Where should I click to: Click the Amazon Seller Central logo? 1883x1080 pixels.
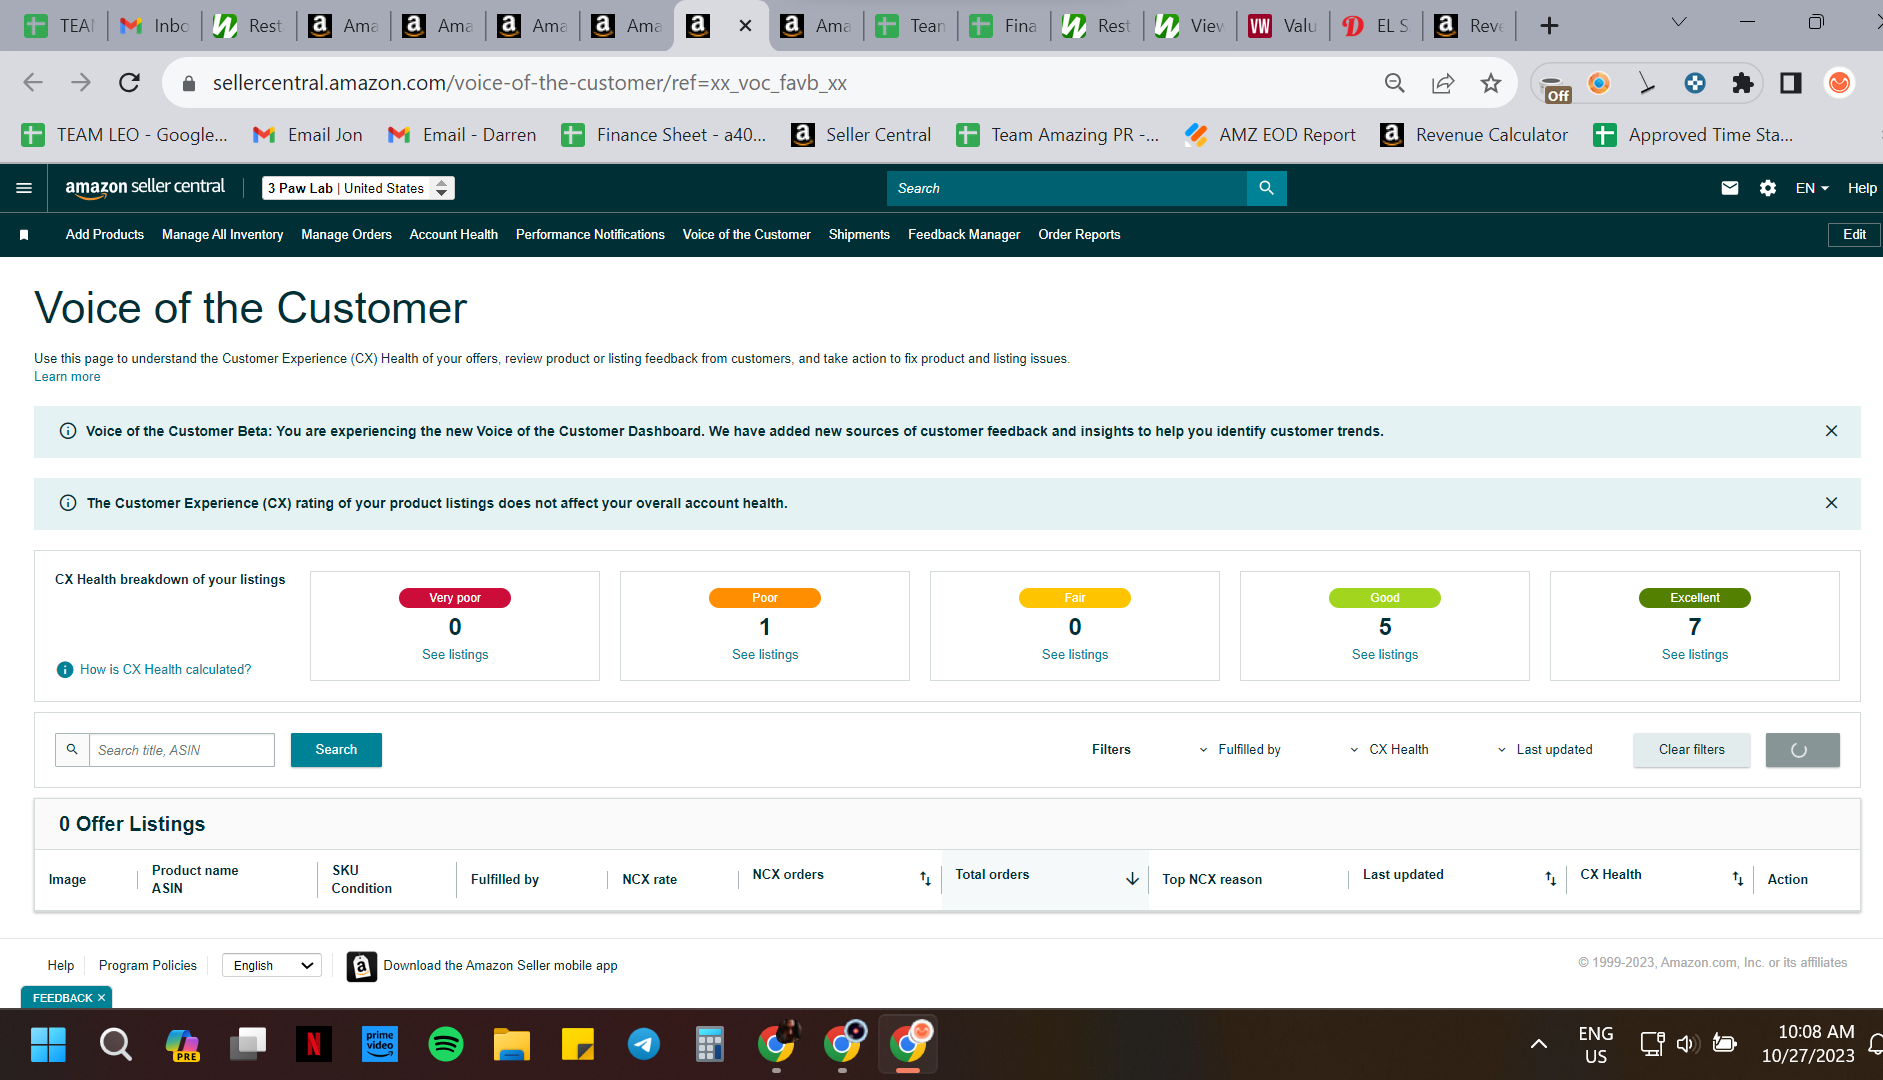click(x=145, y=187)
